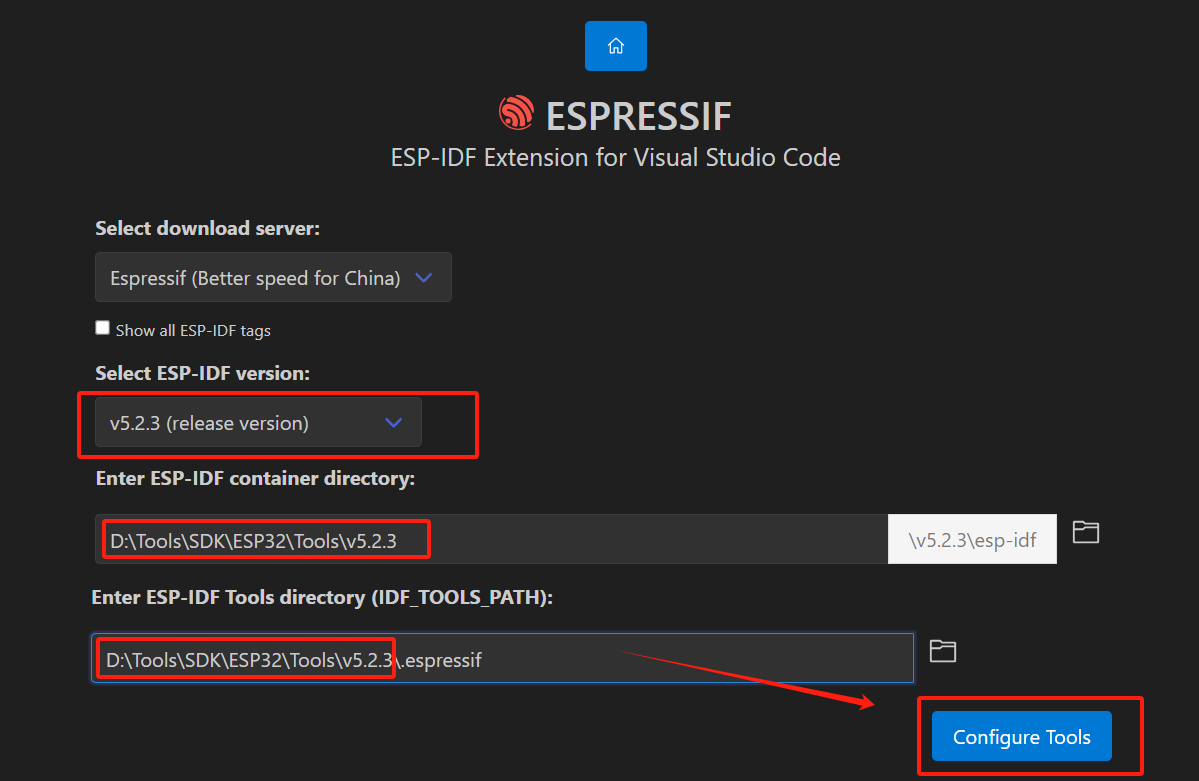Click 'Enter ESP-IDF container directory:' label

tap(255, 478)
